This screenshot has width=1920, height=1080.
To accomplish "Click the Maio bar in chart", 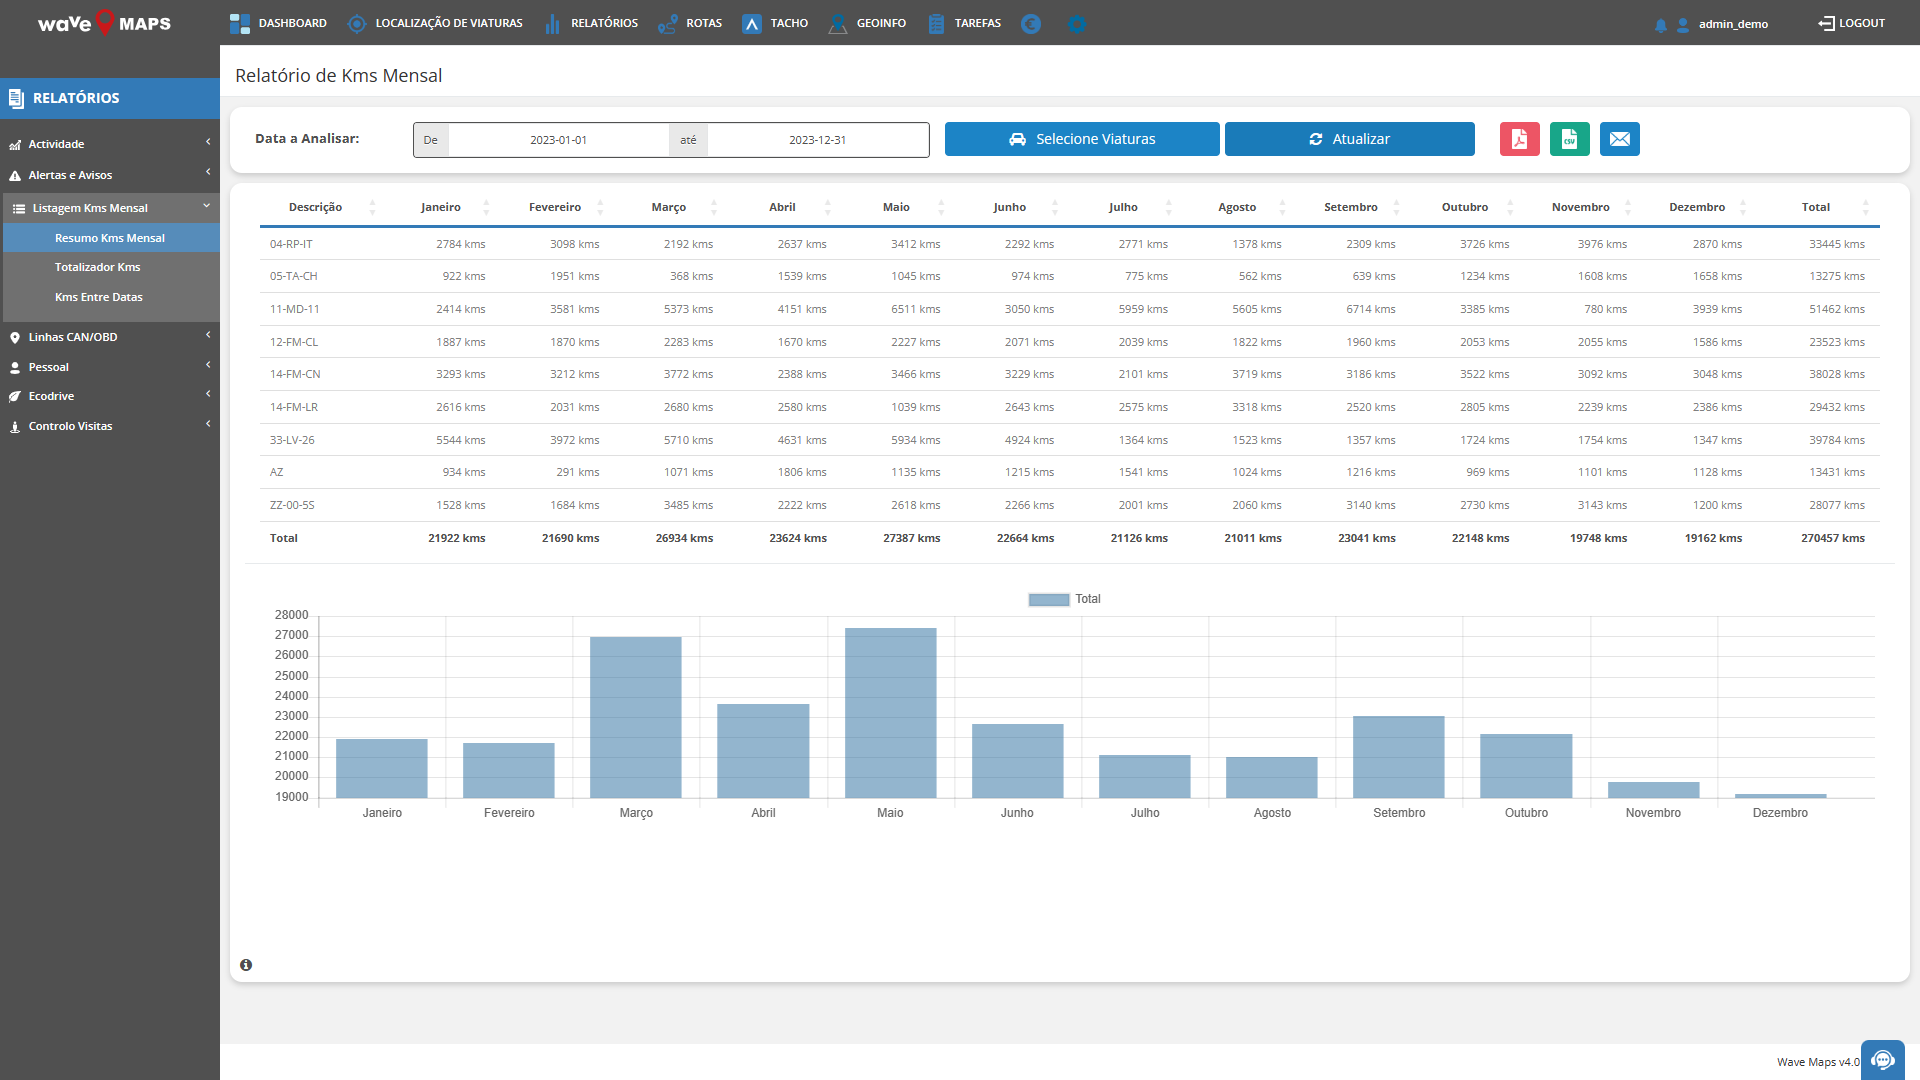I will 890,713.
